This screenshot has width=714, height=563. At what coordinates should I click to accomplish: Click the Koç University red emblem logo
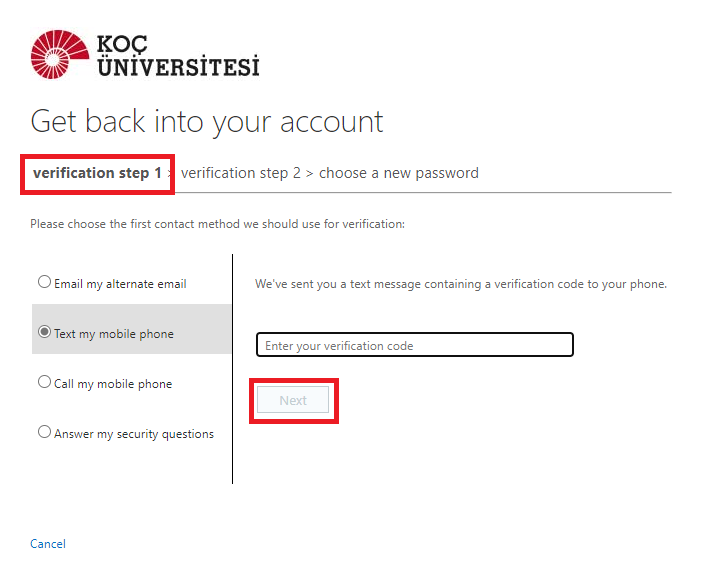pyautogui.click(x=58, y=55)
